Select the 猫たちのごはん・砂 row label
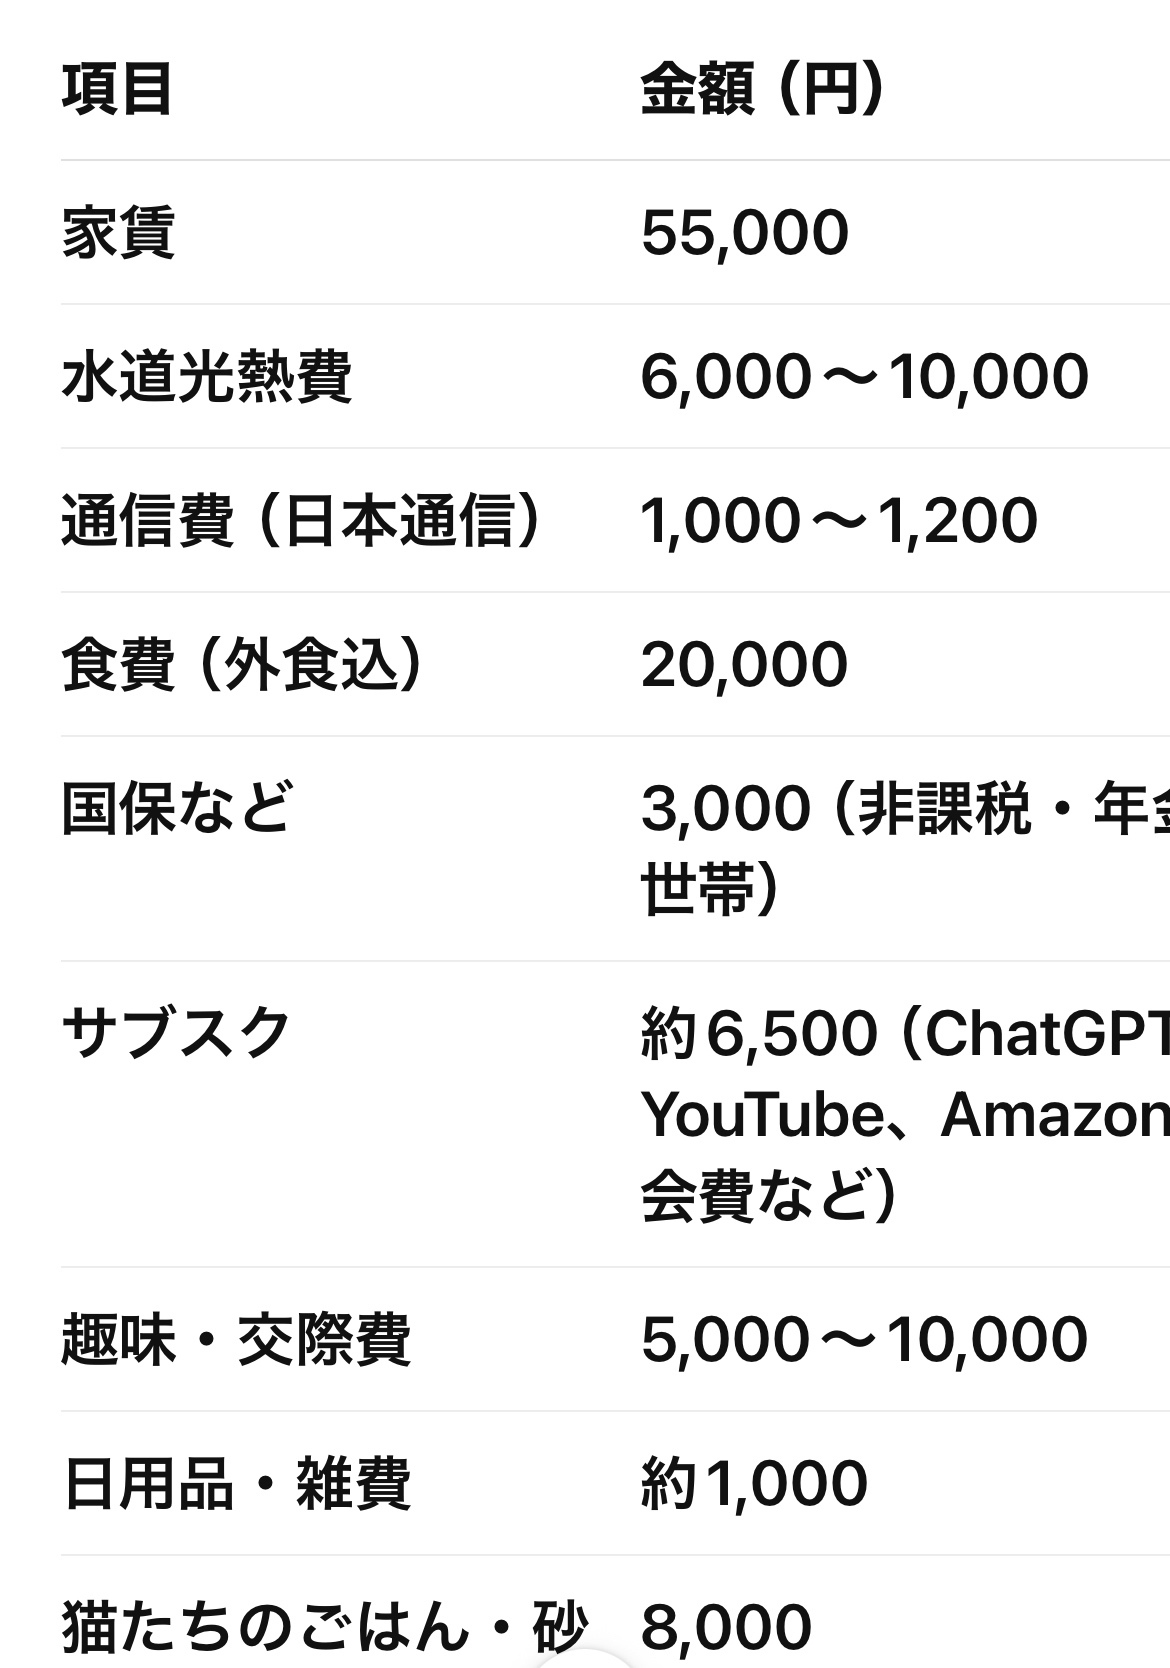The height and width of the screenshot is (1668, 1170). (x=323, y=1627)
